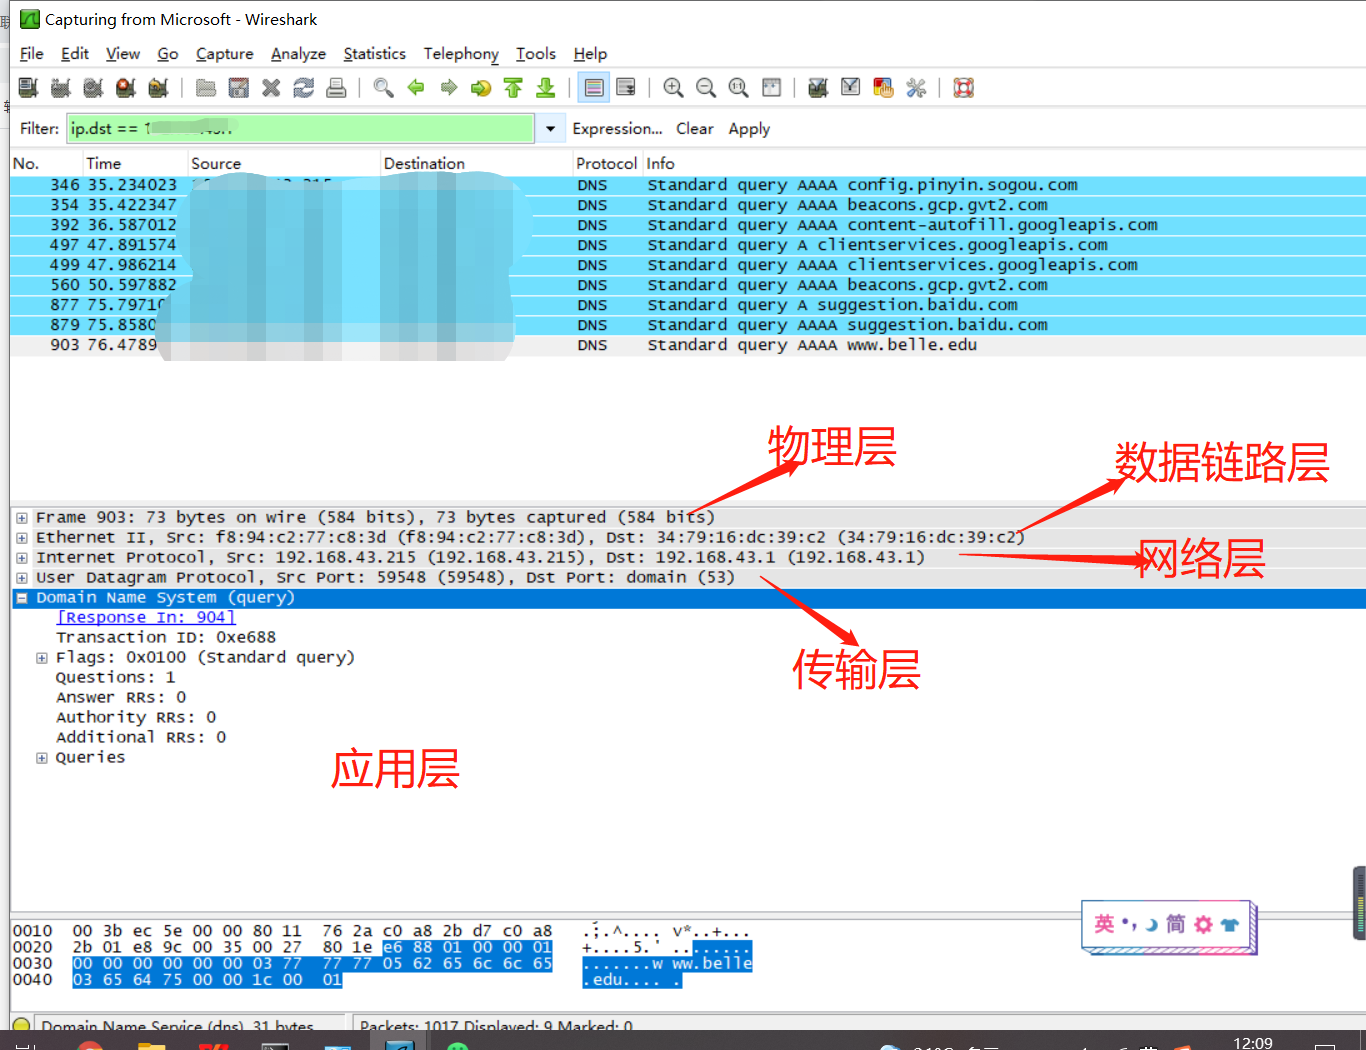The width and height of the screenshot is (1366, 1050).
Task: Jump to the first packet
Action: [x=513, y=88]
